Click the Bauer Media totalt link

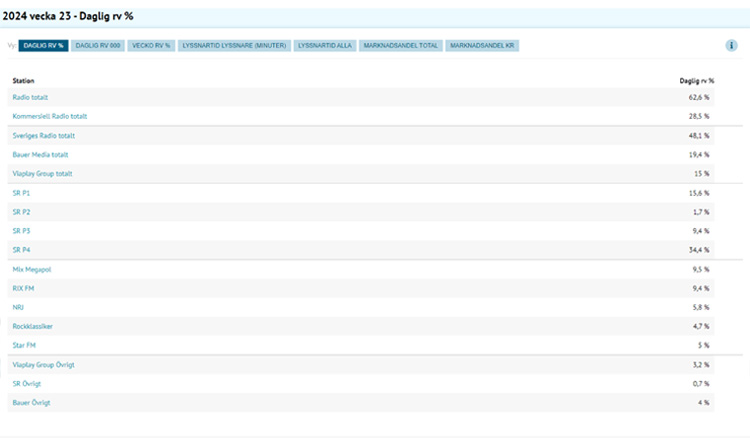click(x=40, y=154)
